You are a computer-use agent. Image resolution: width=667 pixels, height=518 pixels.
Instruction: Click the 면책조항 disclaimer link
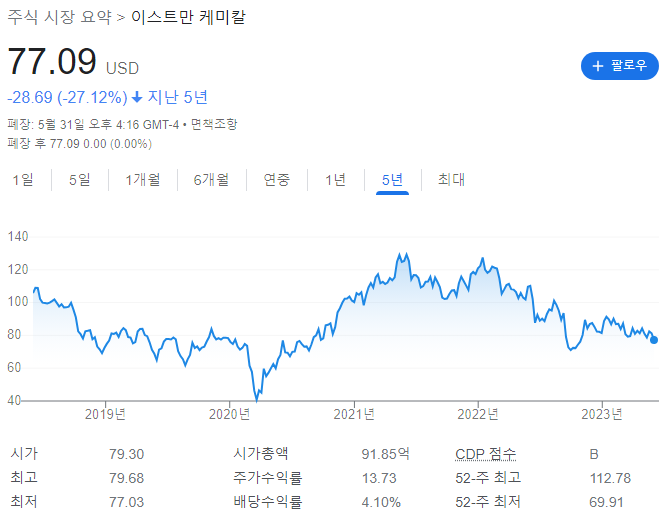(x=214, y=124)
